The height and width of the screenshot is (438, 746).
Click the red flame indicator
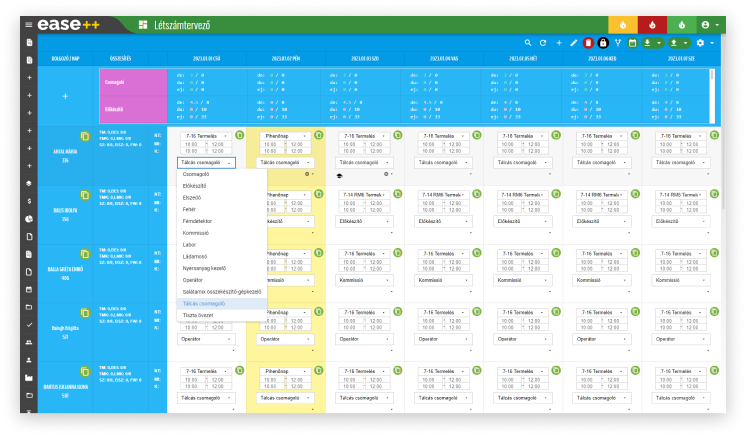(x=652, y=25)
